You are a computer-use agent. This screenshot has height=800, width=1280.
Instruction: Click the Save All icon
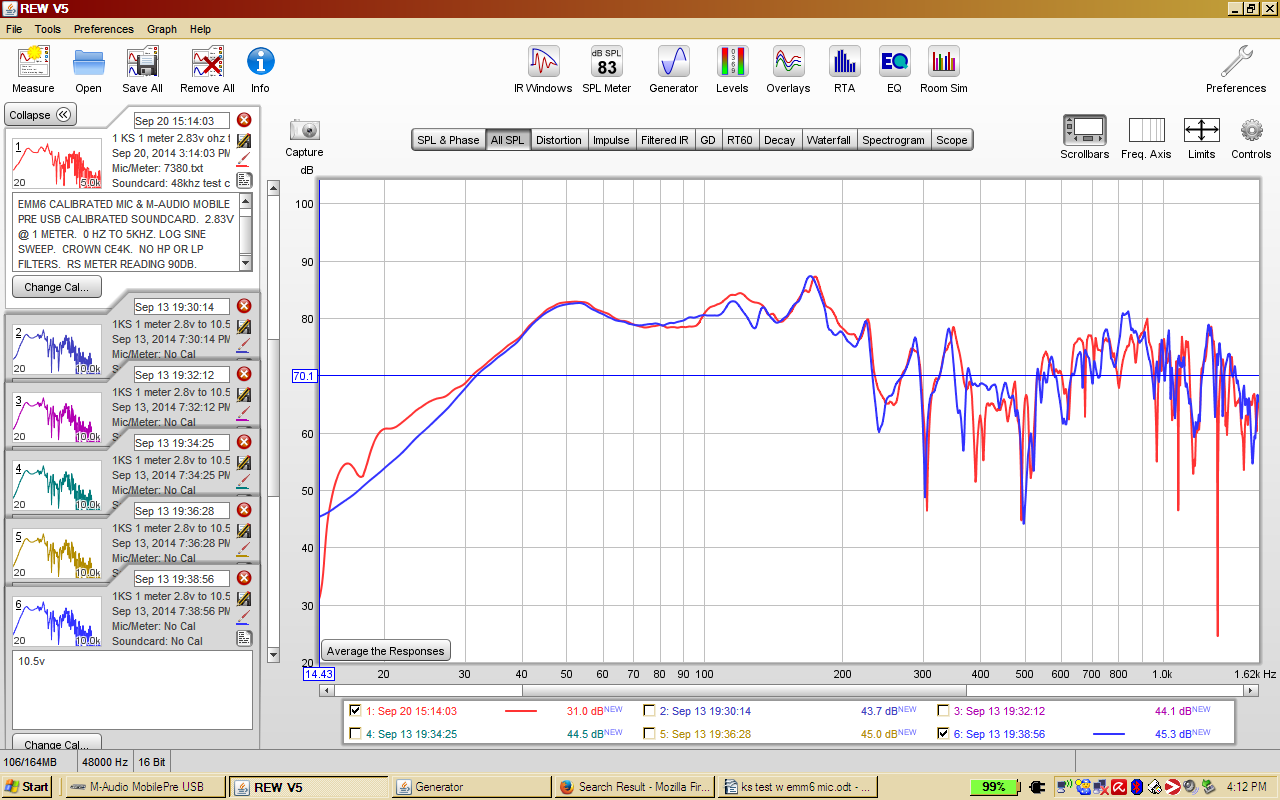coord(143,62)
